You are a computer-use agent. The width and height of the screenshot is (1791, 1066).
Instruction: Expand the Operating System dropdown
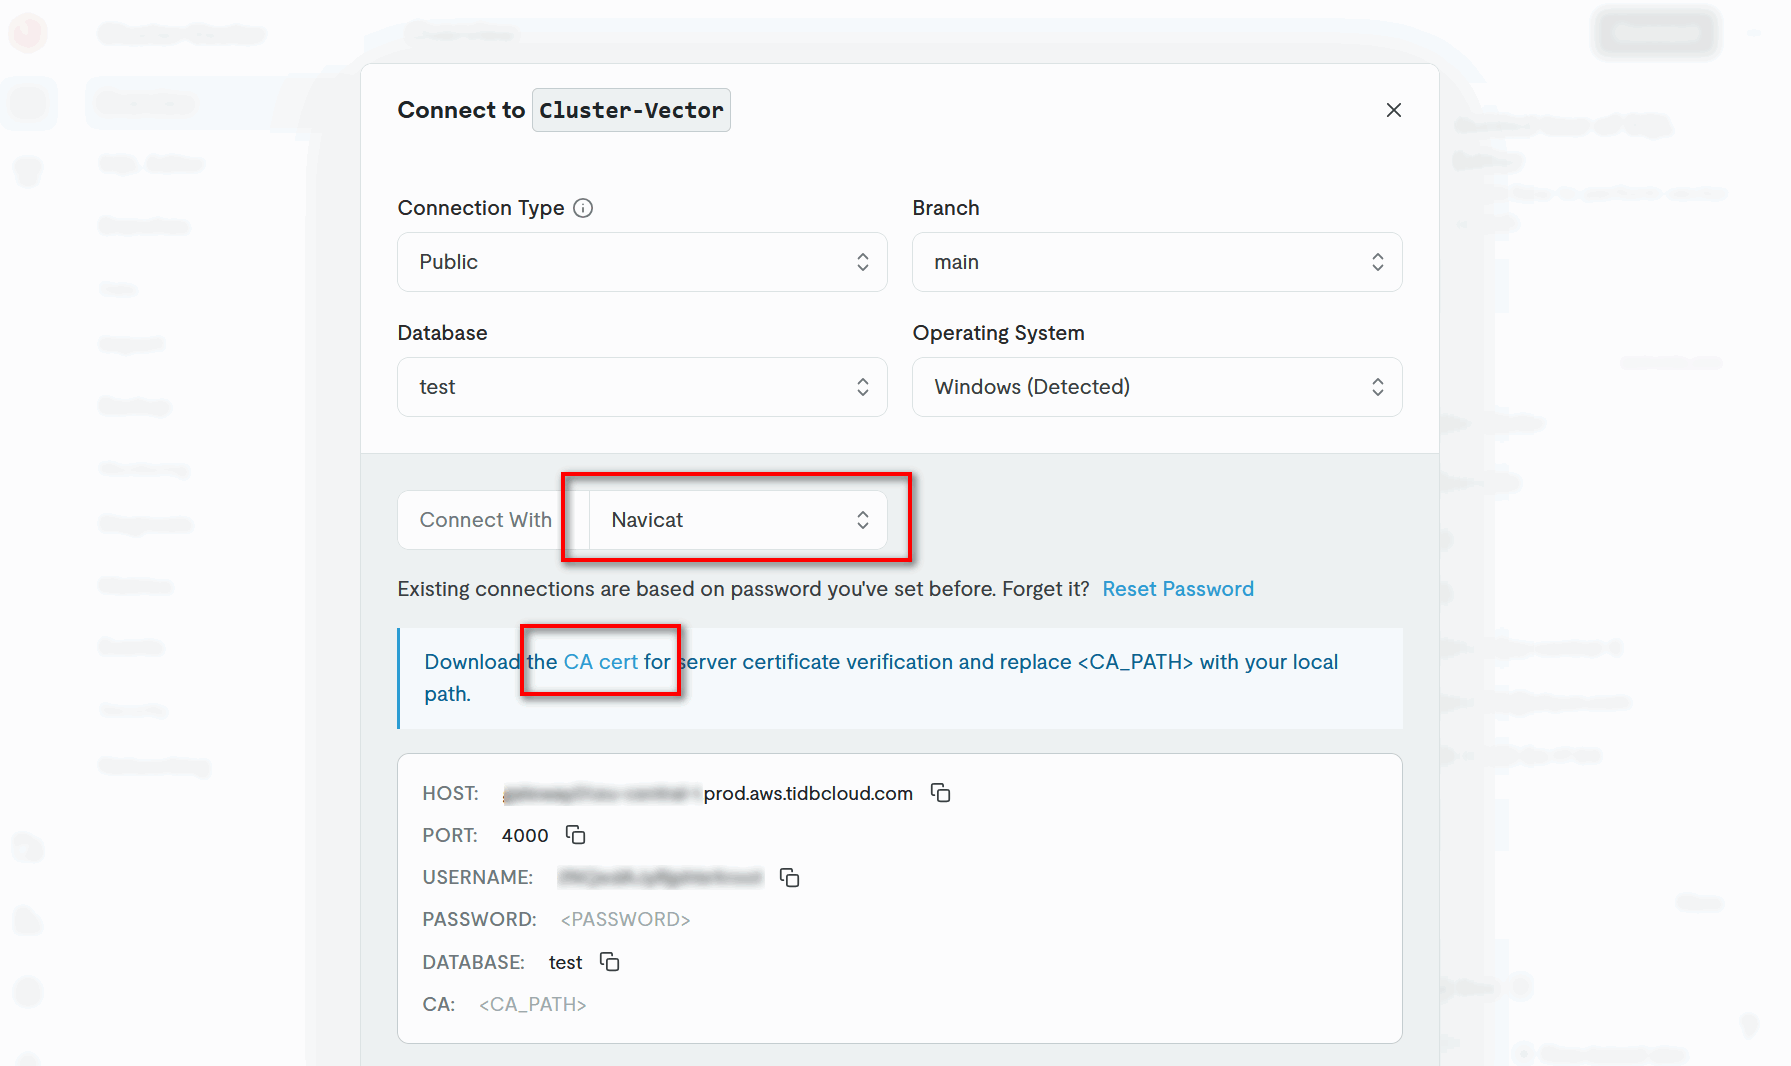click(1156, 387)
